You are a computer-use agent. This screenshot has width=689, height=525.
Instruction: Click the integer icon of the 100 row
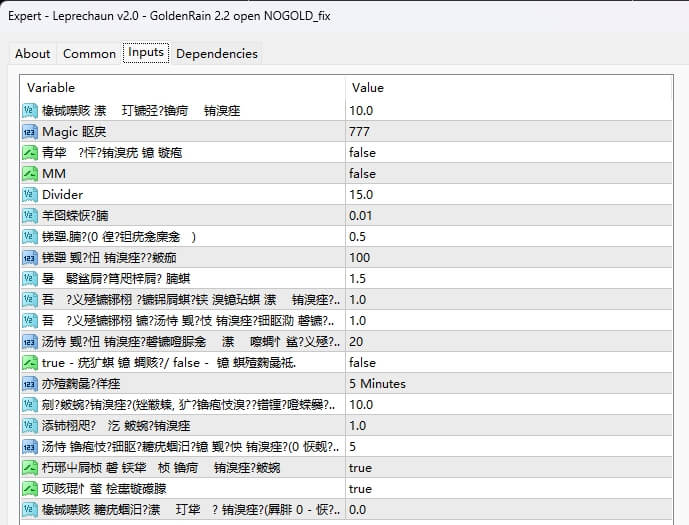click(x=29, y=258)
